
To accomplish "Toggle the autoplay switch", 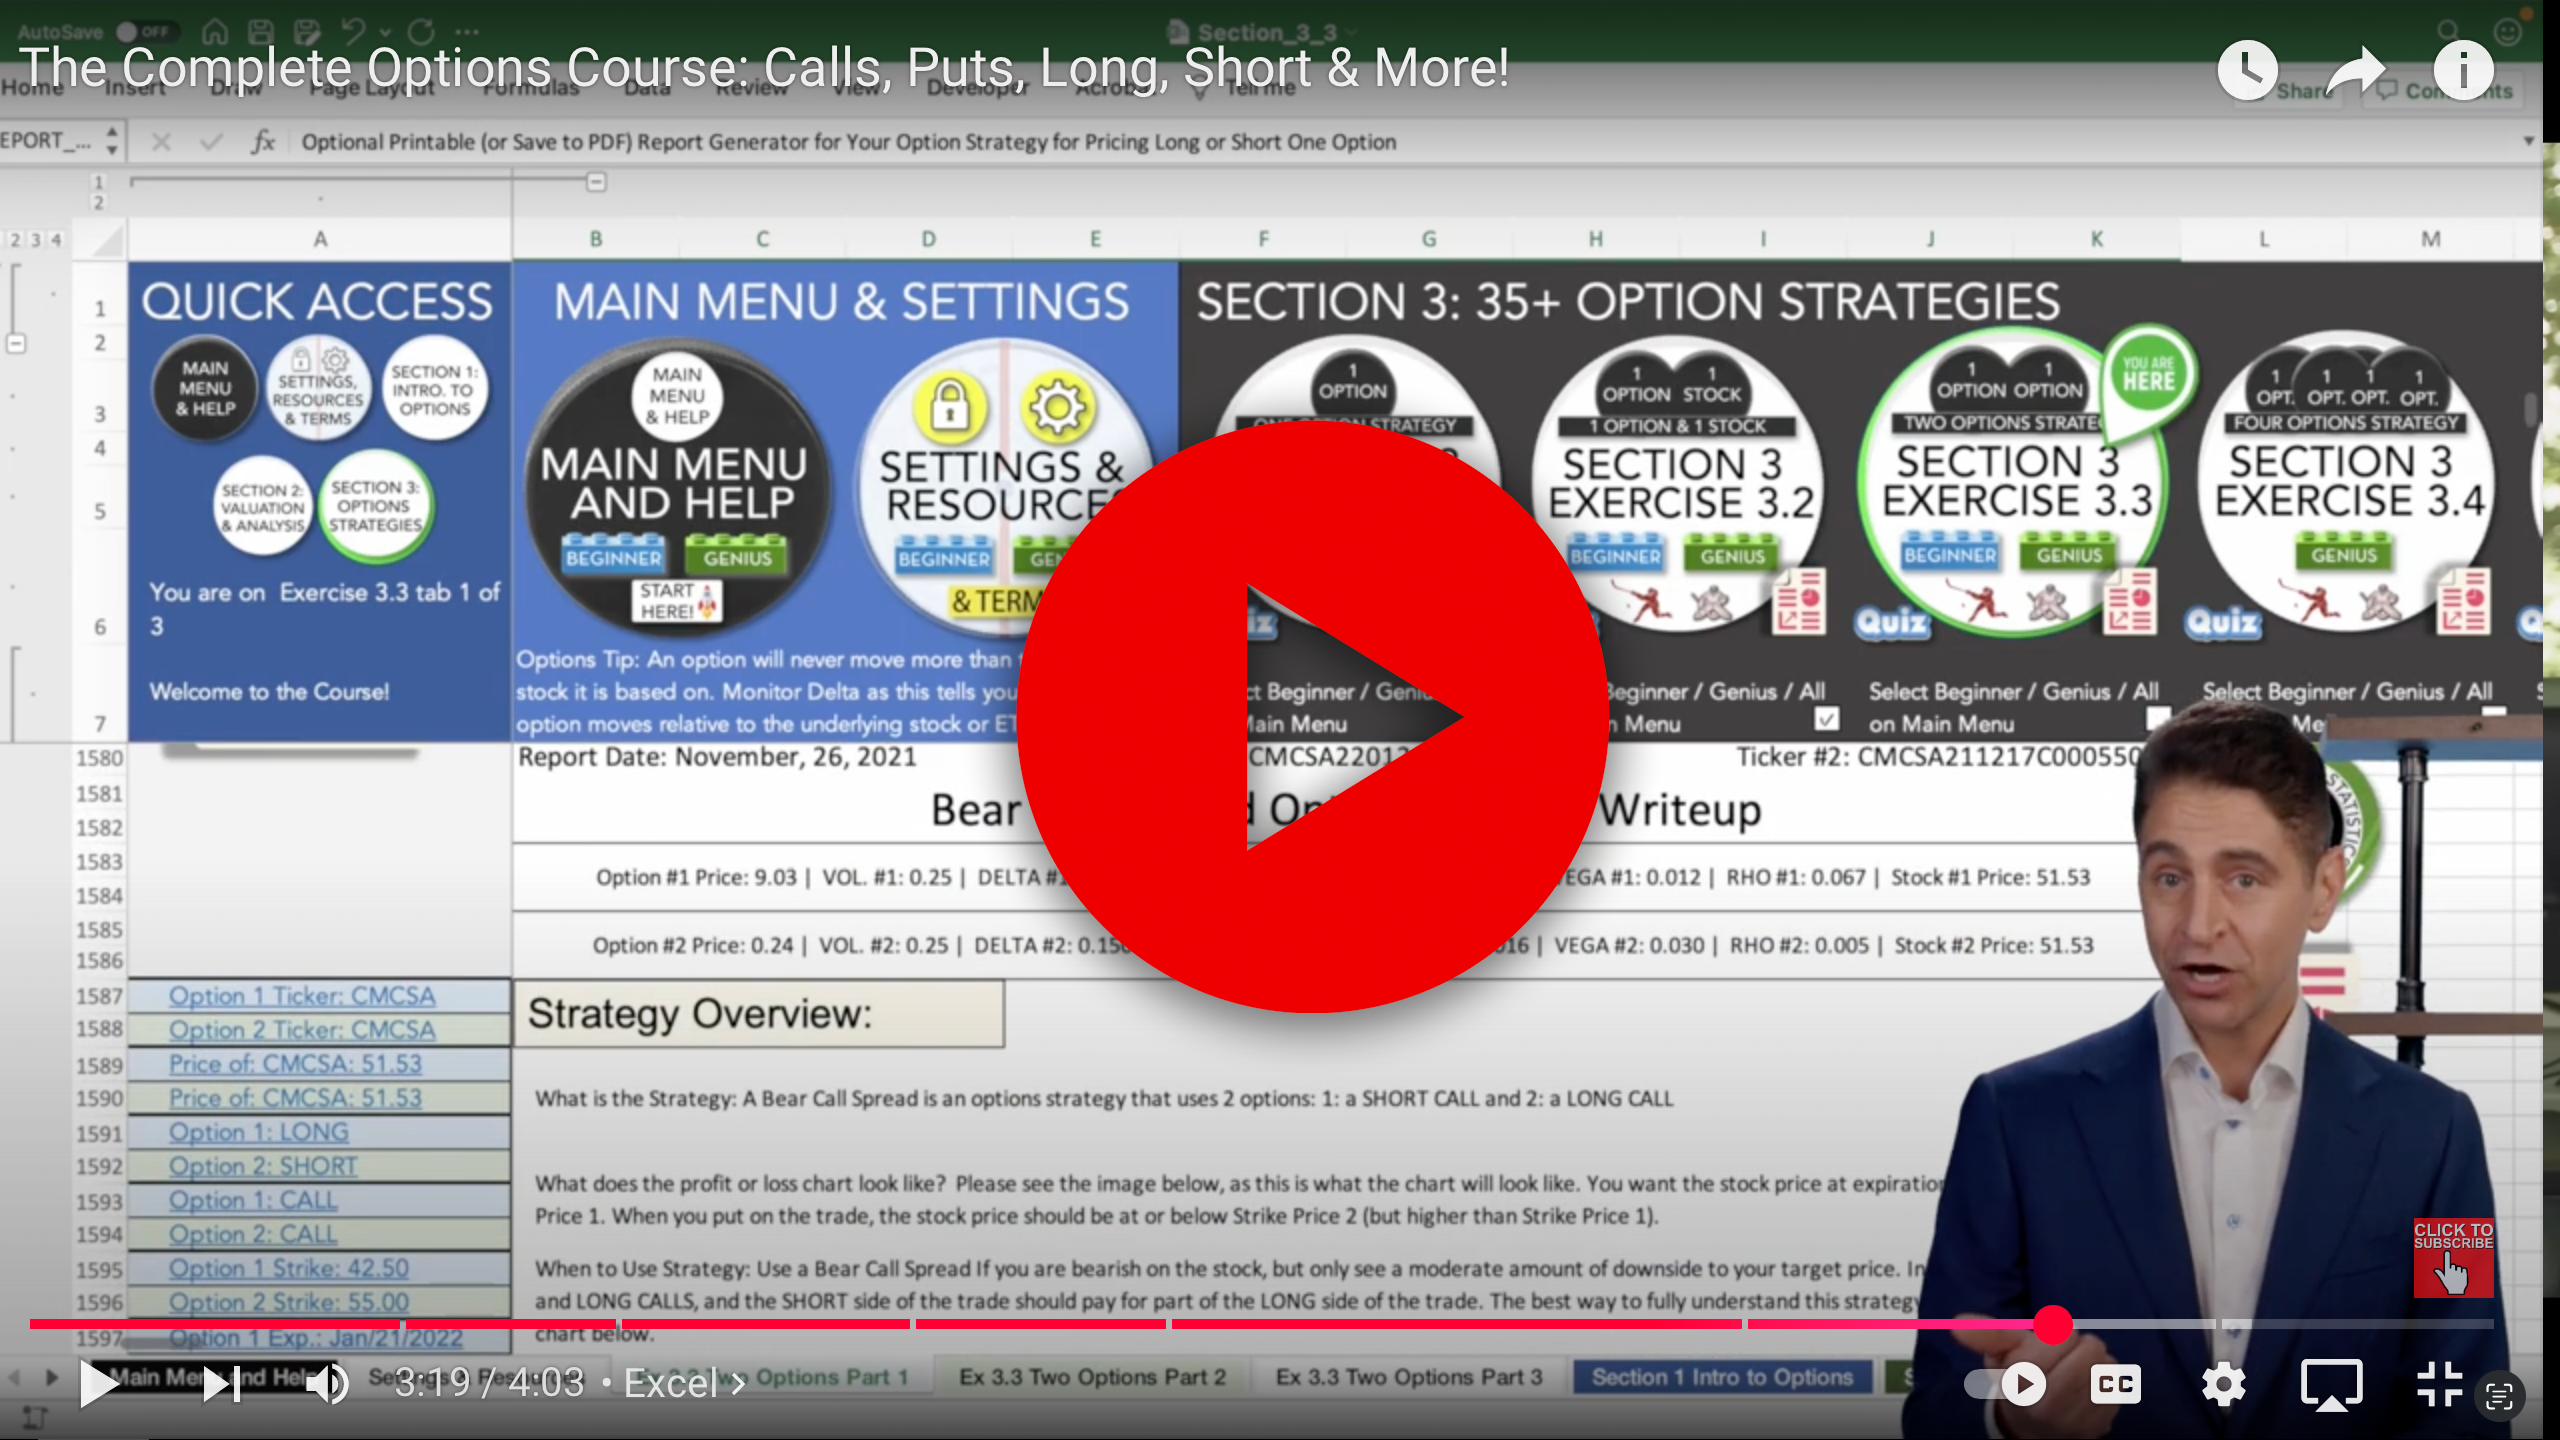I will (2005, 1384).
